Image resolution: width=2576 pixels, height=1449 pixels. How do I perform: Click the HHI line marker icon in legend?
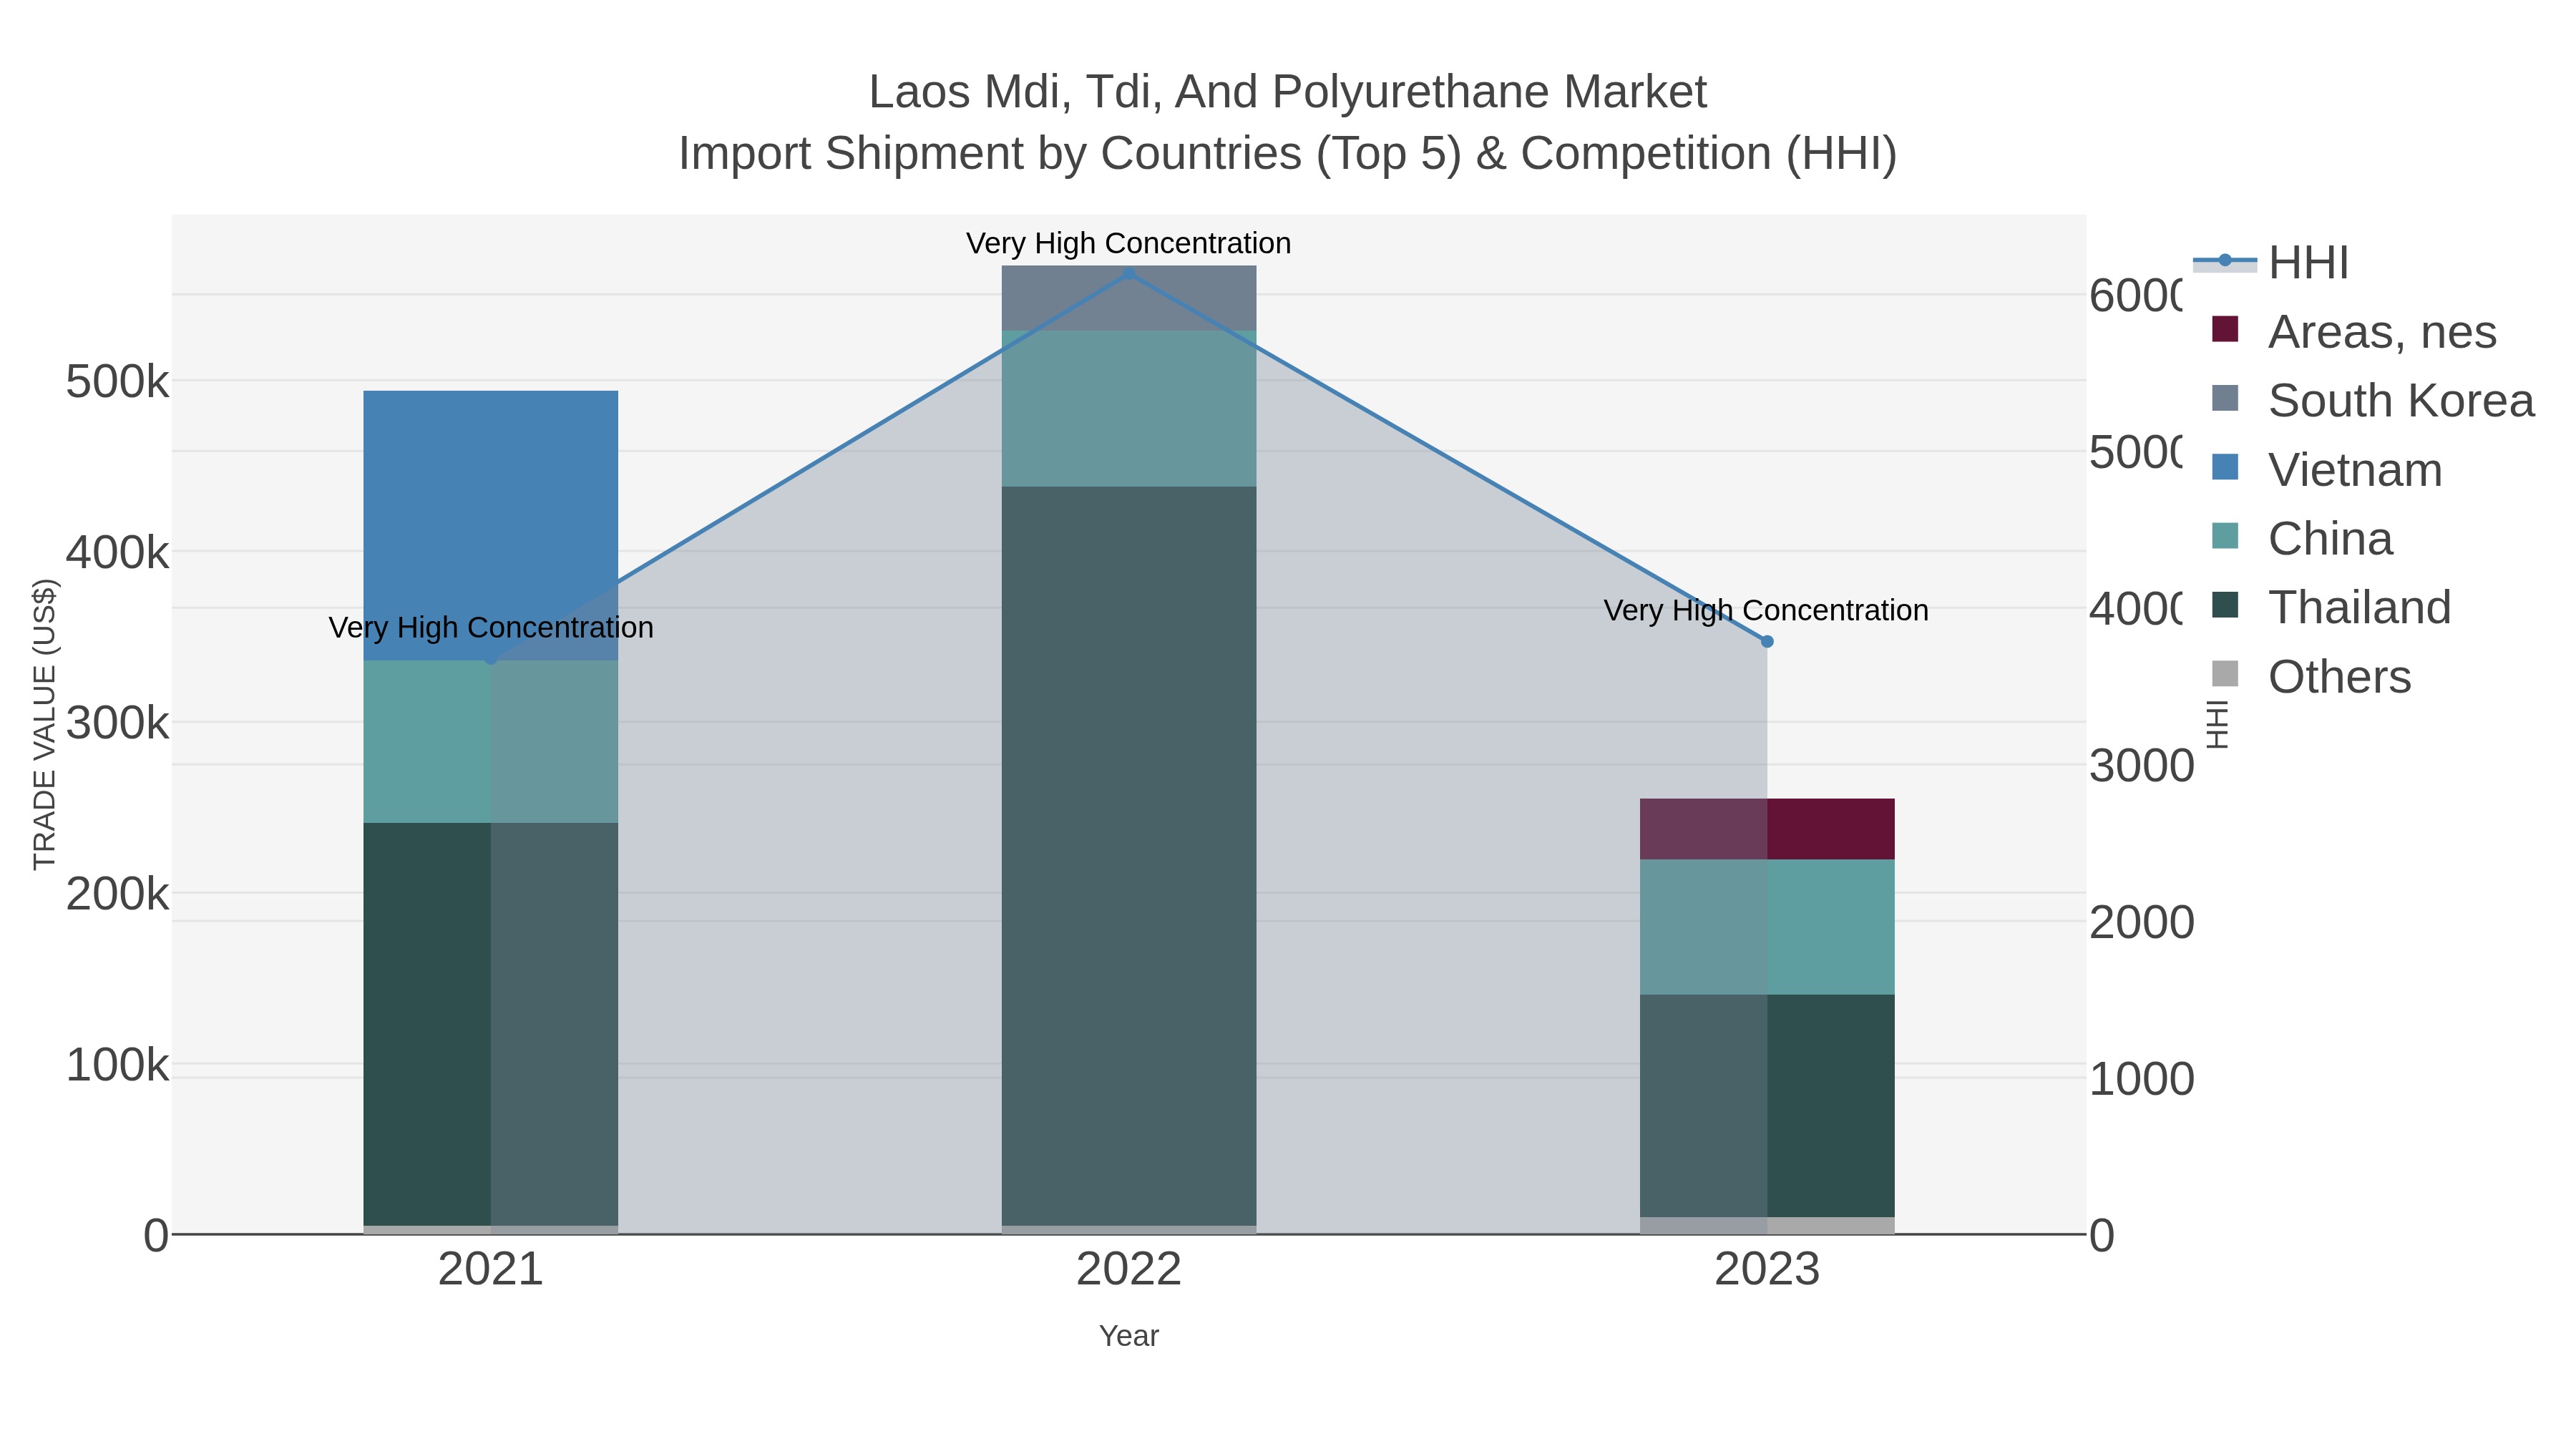2225,261
